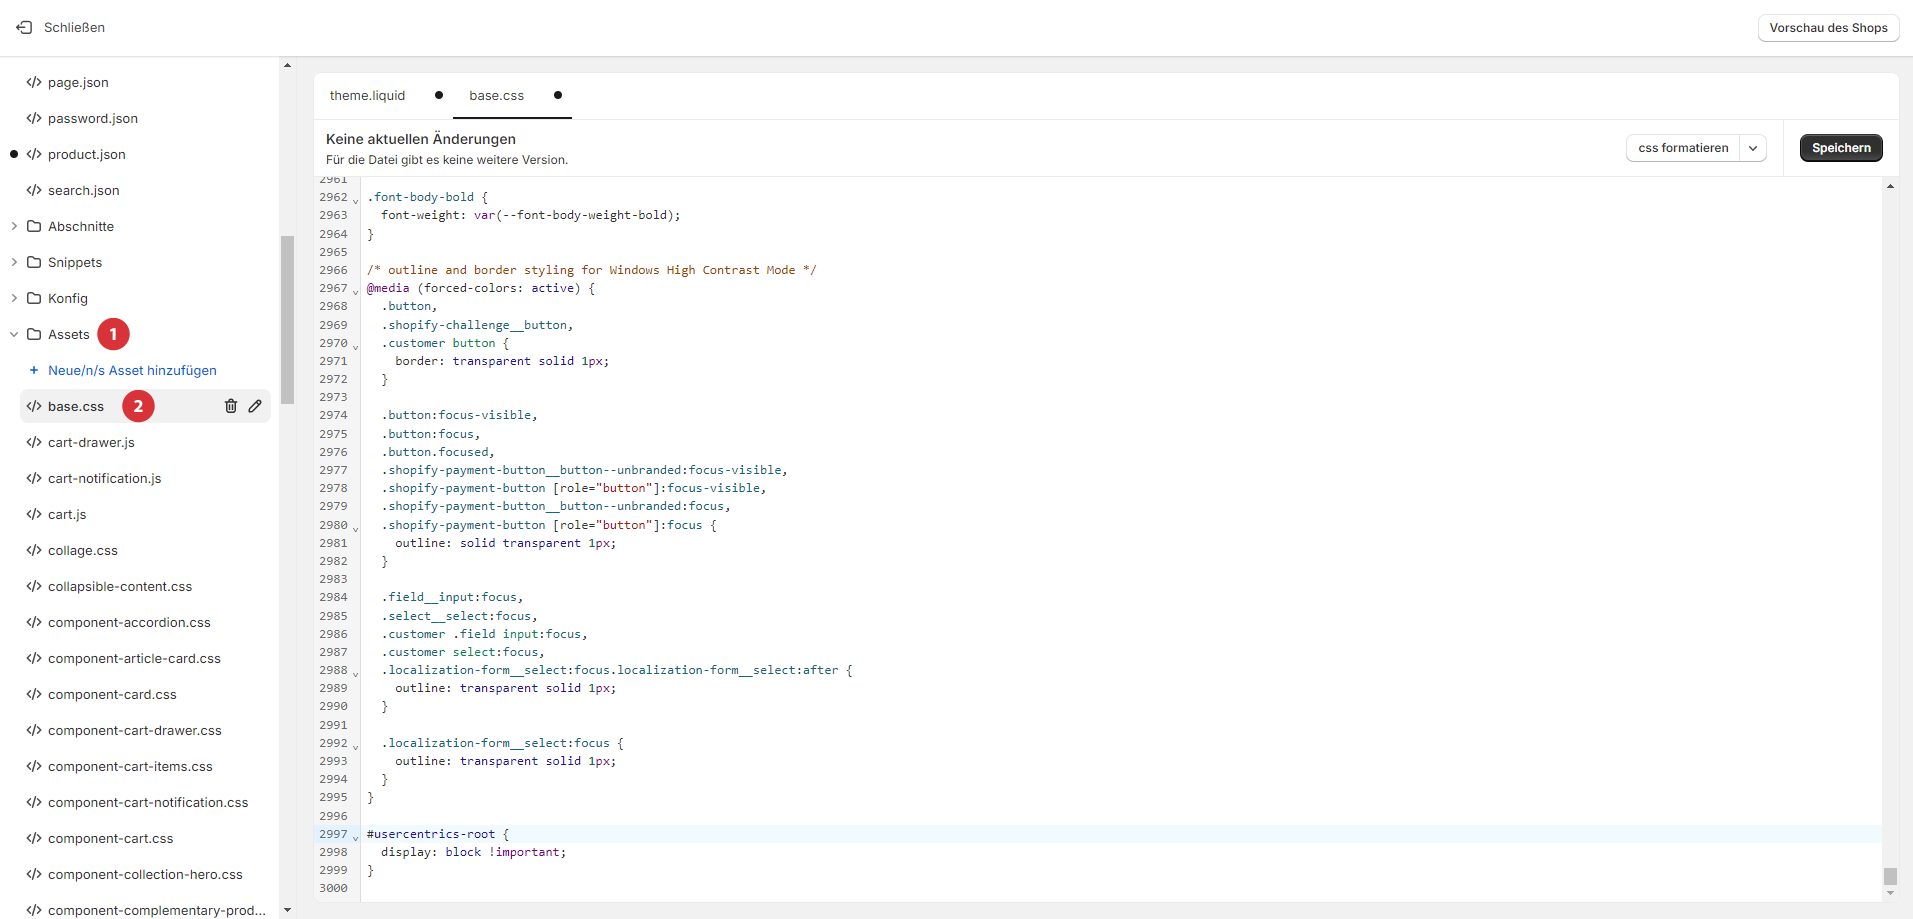Click Neue/n/s Asset hinzufügen link
Image resolution: width=1913 pixels, height=919 pixels.
tap(132, 370)
